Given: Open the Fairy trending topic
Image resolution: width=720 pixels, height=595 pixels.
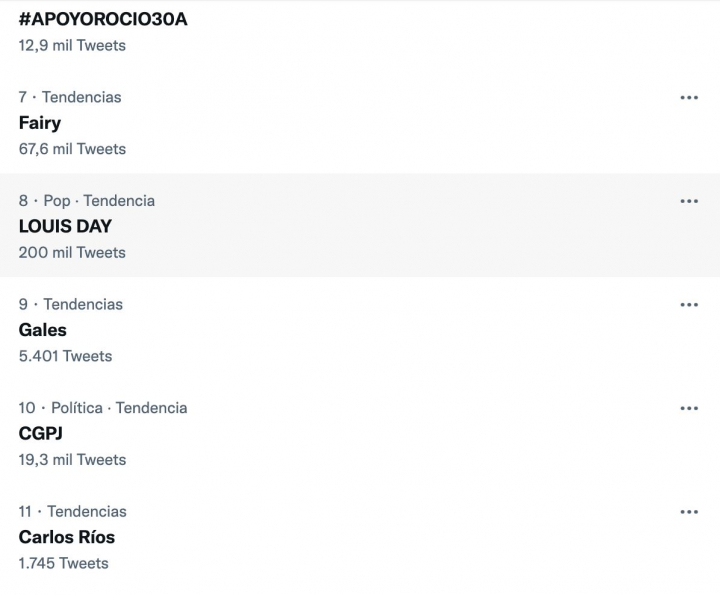Looking at the screenshot, I should pyautogui.click(x=40, y=123).
